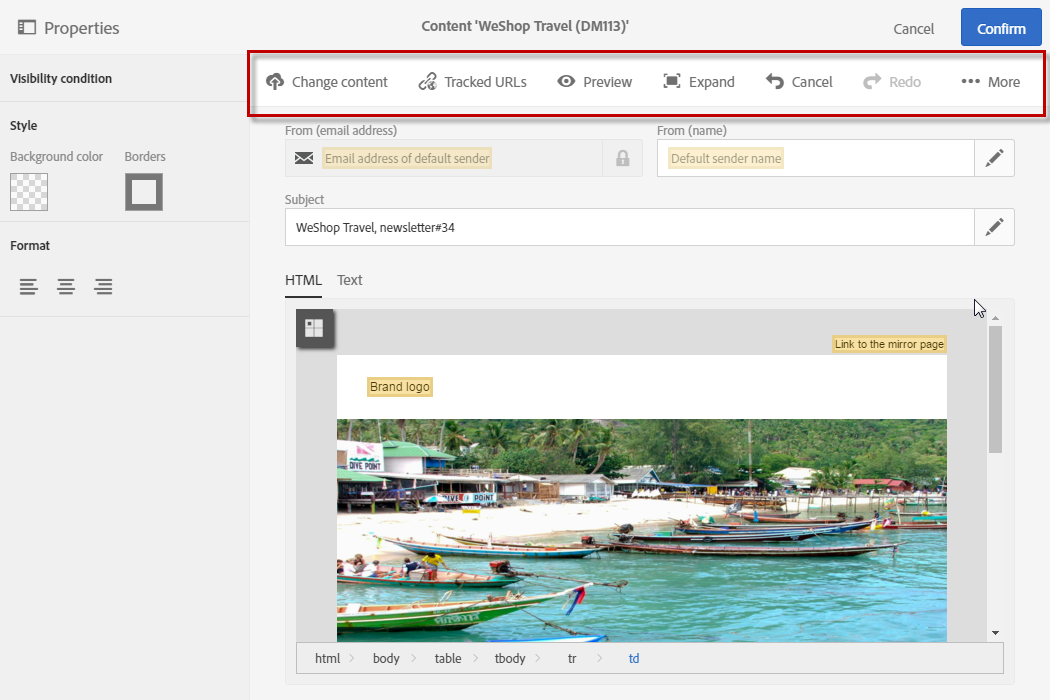Align text right in Format section
The height and width of the screenshot is (700, 1050).
click(x=103, y=288)
